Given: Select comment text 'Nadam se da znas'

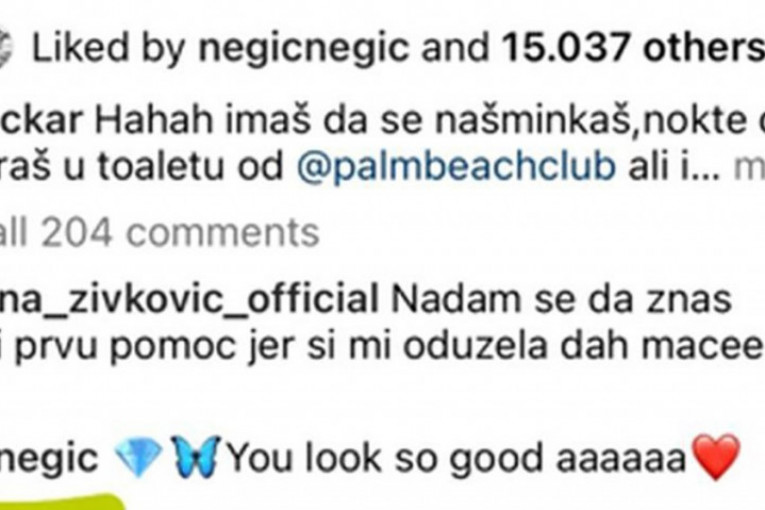Looking at the screenshot, I should 561,300.
